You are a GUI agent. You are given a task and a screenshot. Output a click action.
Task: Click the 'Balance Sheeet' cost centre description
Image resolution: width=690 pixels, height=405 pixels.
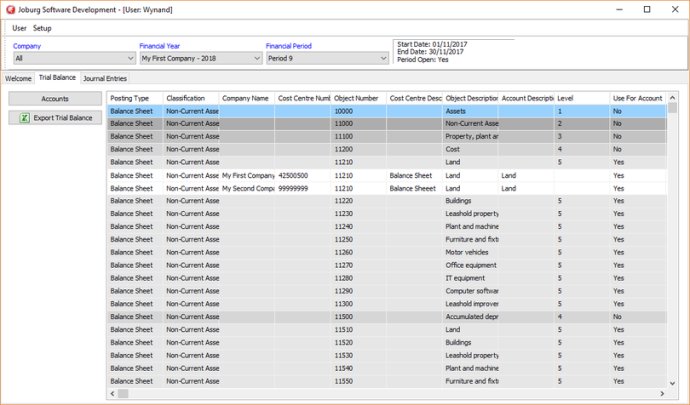click(415, 188)
